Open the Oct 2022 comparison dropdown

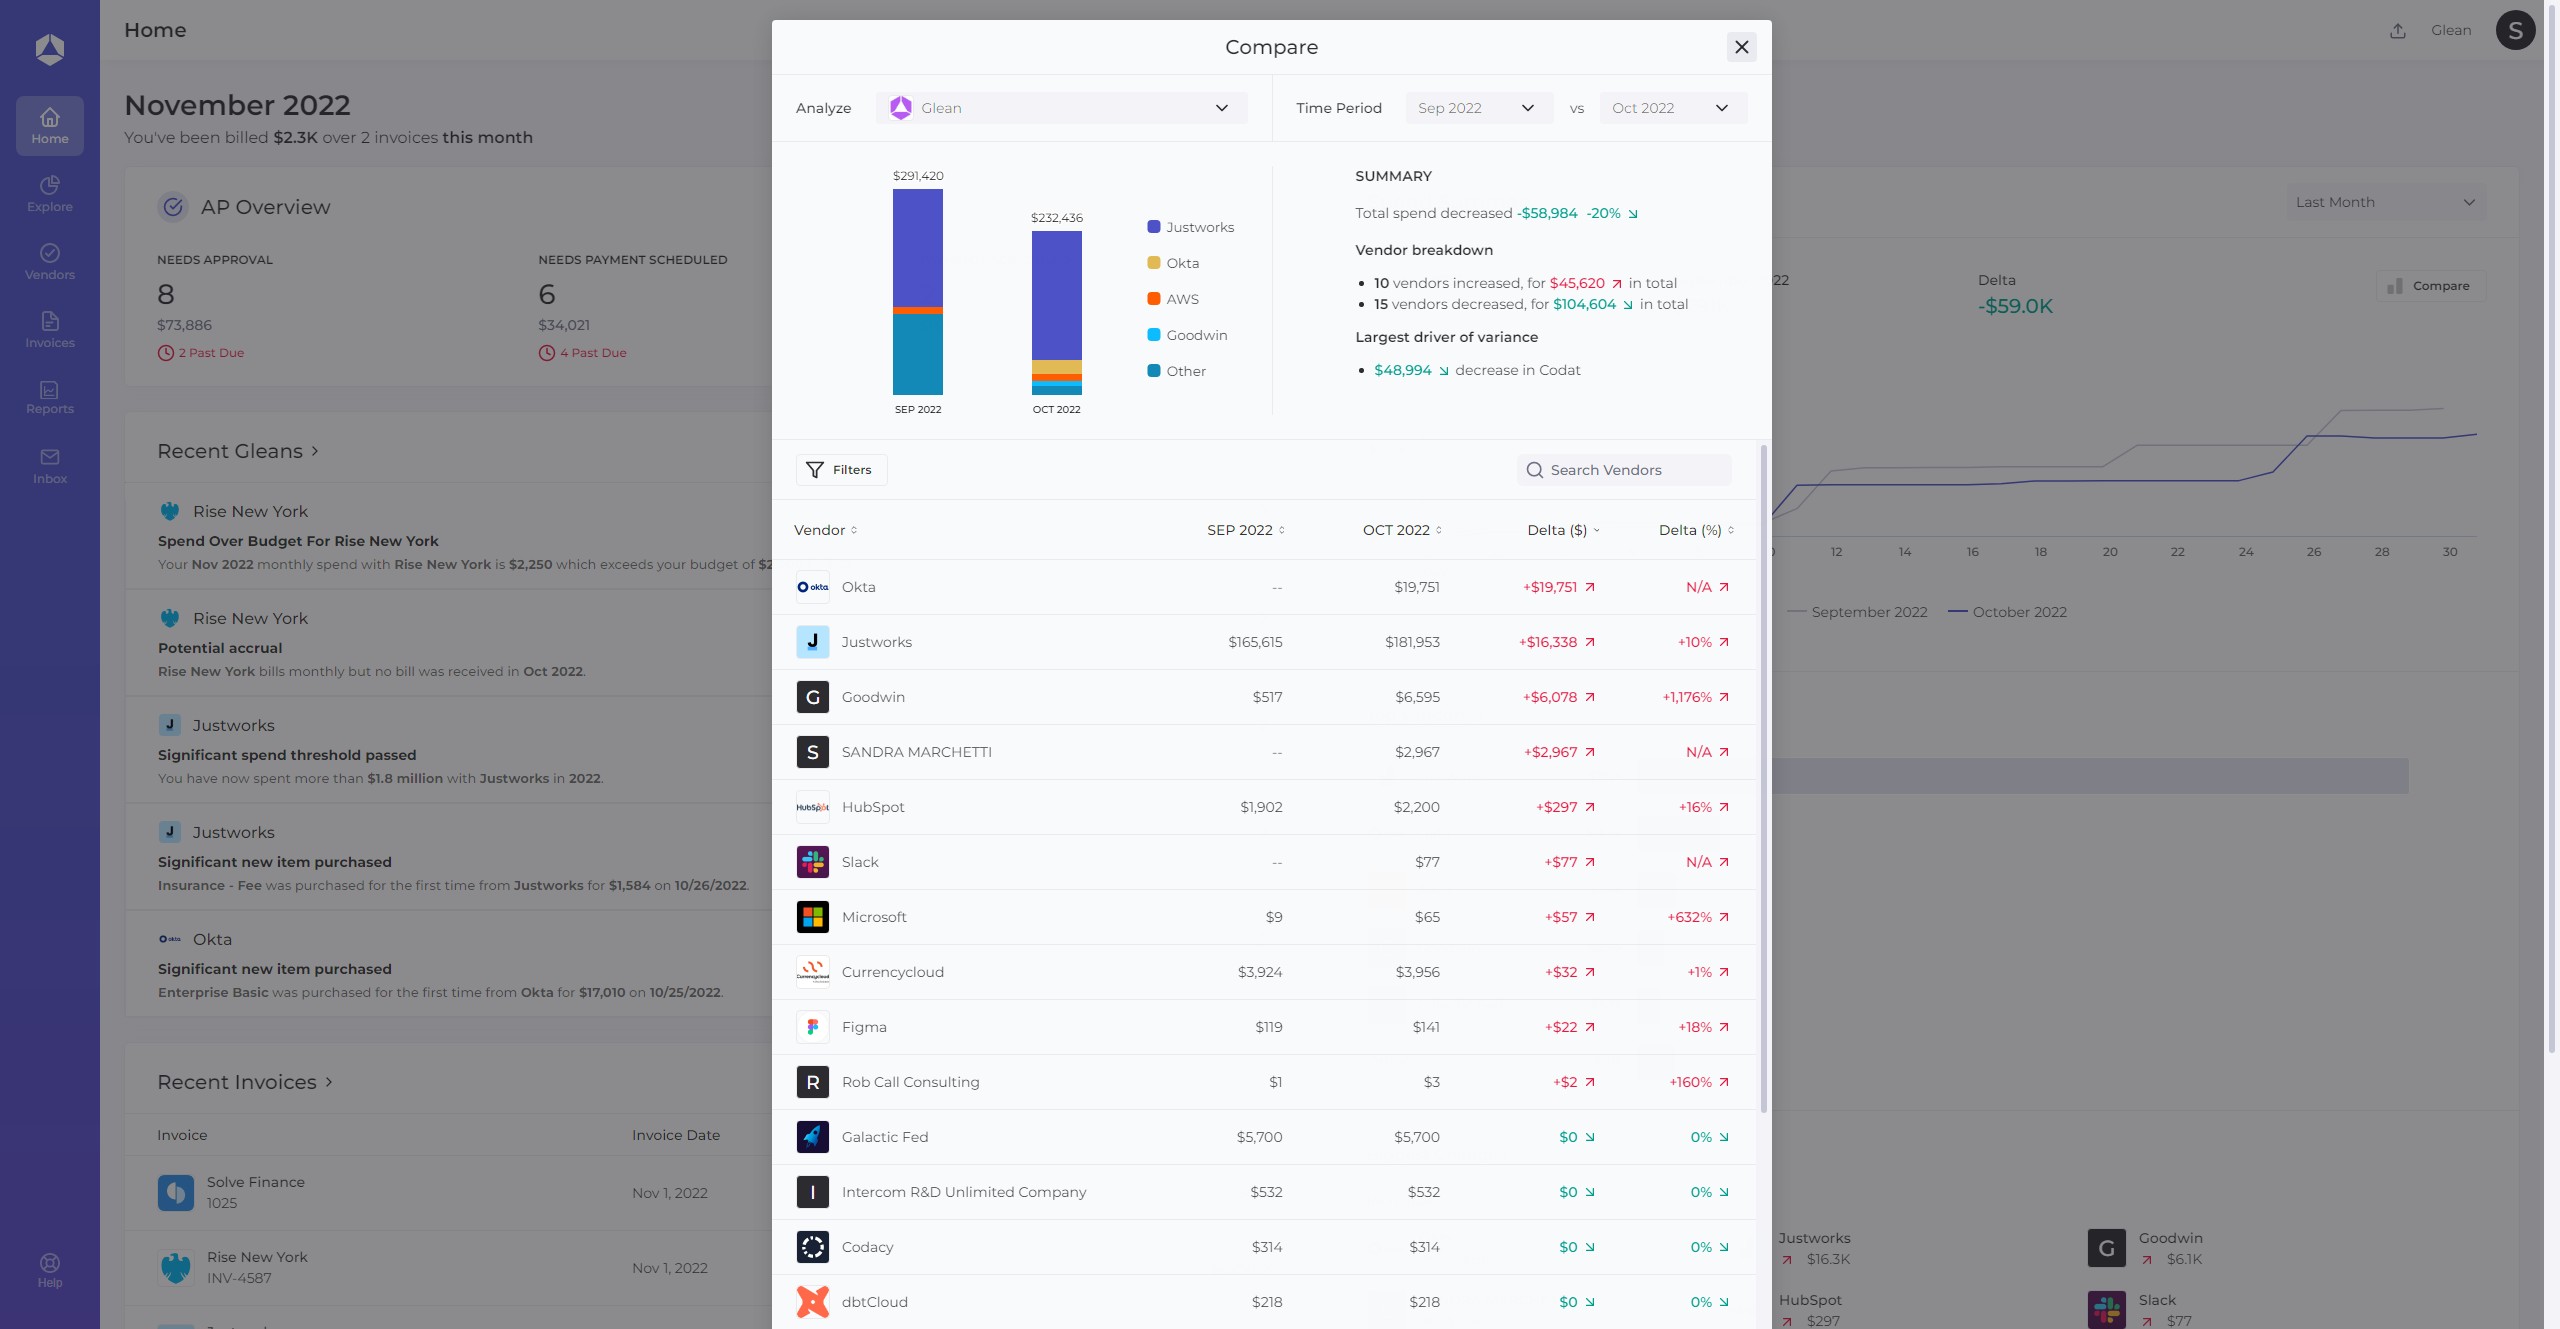(x=1672, y=108)
